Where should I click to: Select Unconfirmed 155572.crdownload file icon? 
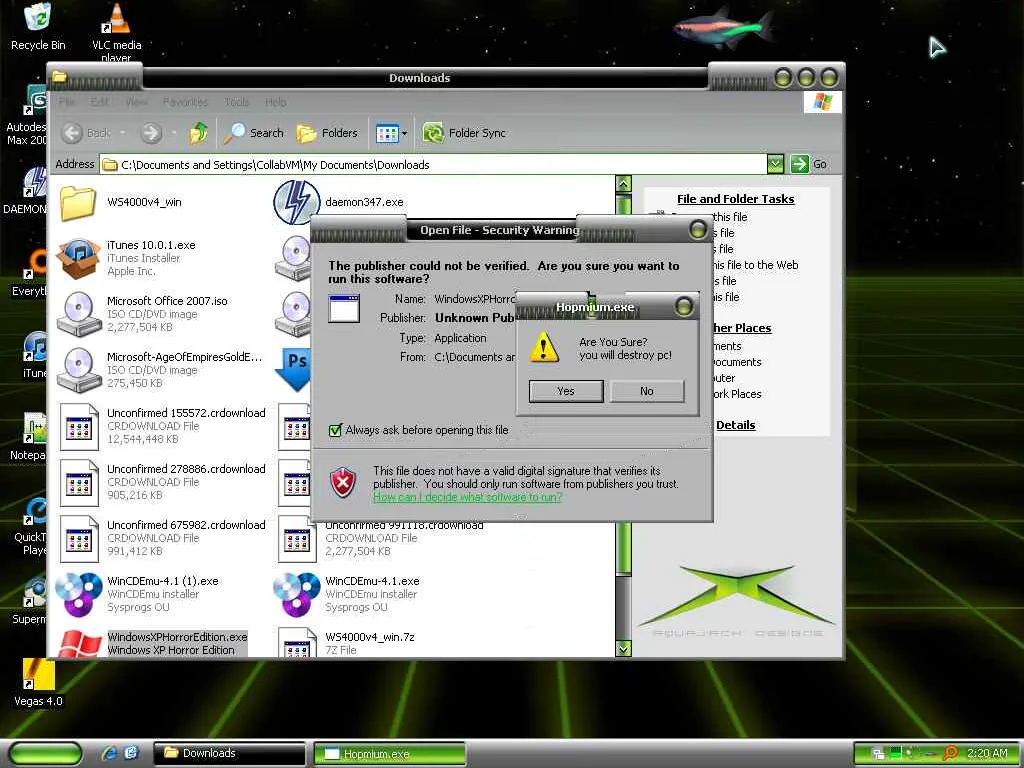(x=79, y=427)
